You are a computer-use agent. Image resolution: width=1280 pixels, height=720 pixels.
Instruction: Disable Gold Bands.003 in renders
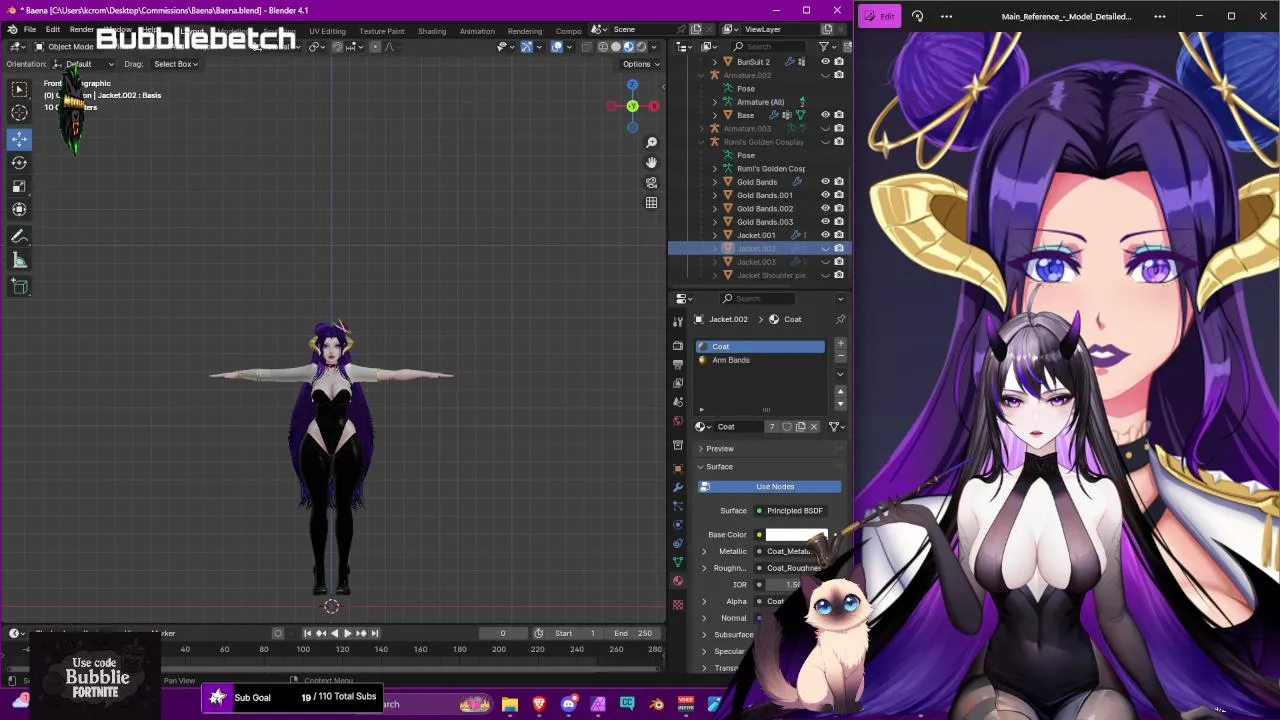tap(839, 222)
